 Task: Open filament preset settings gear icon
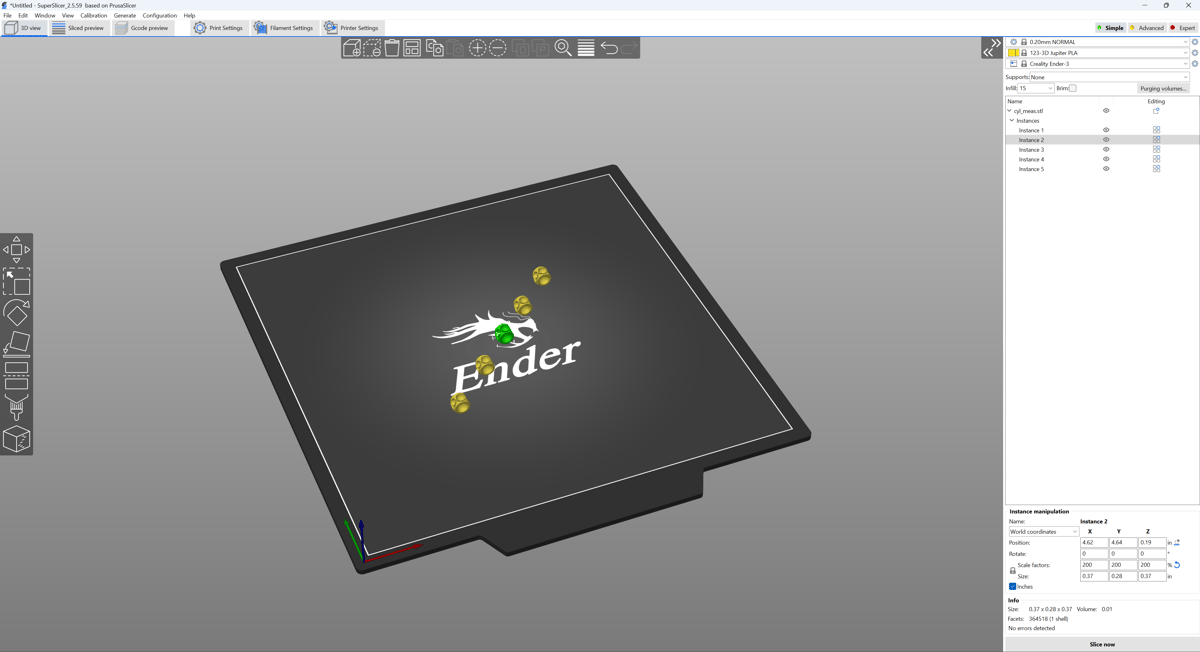point(1194,53)
